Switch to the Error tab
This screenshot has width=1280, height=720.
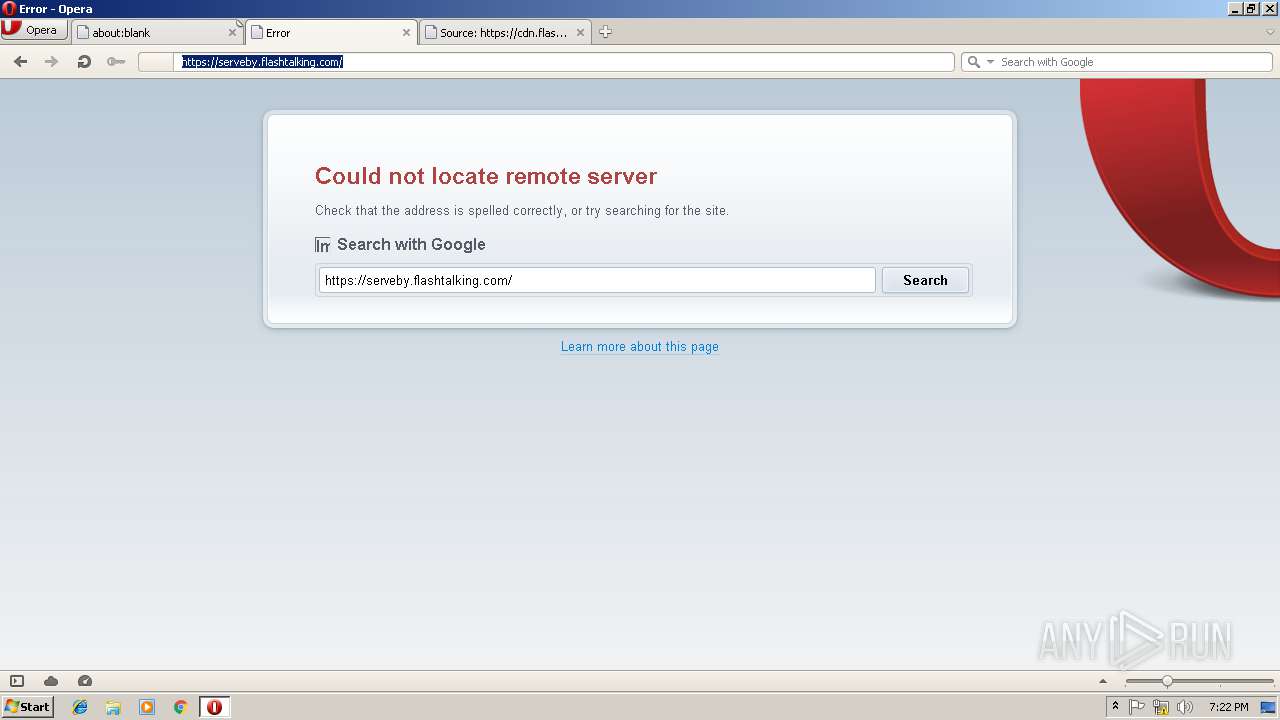tap(331, 32)
